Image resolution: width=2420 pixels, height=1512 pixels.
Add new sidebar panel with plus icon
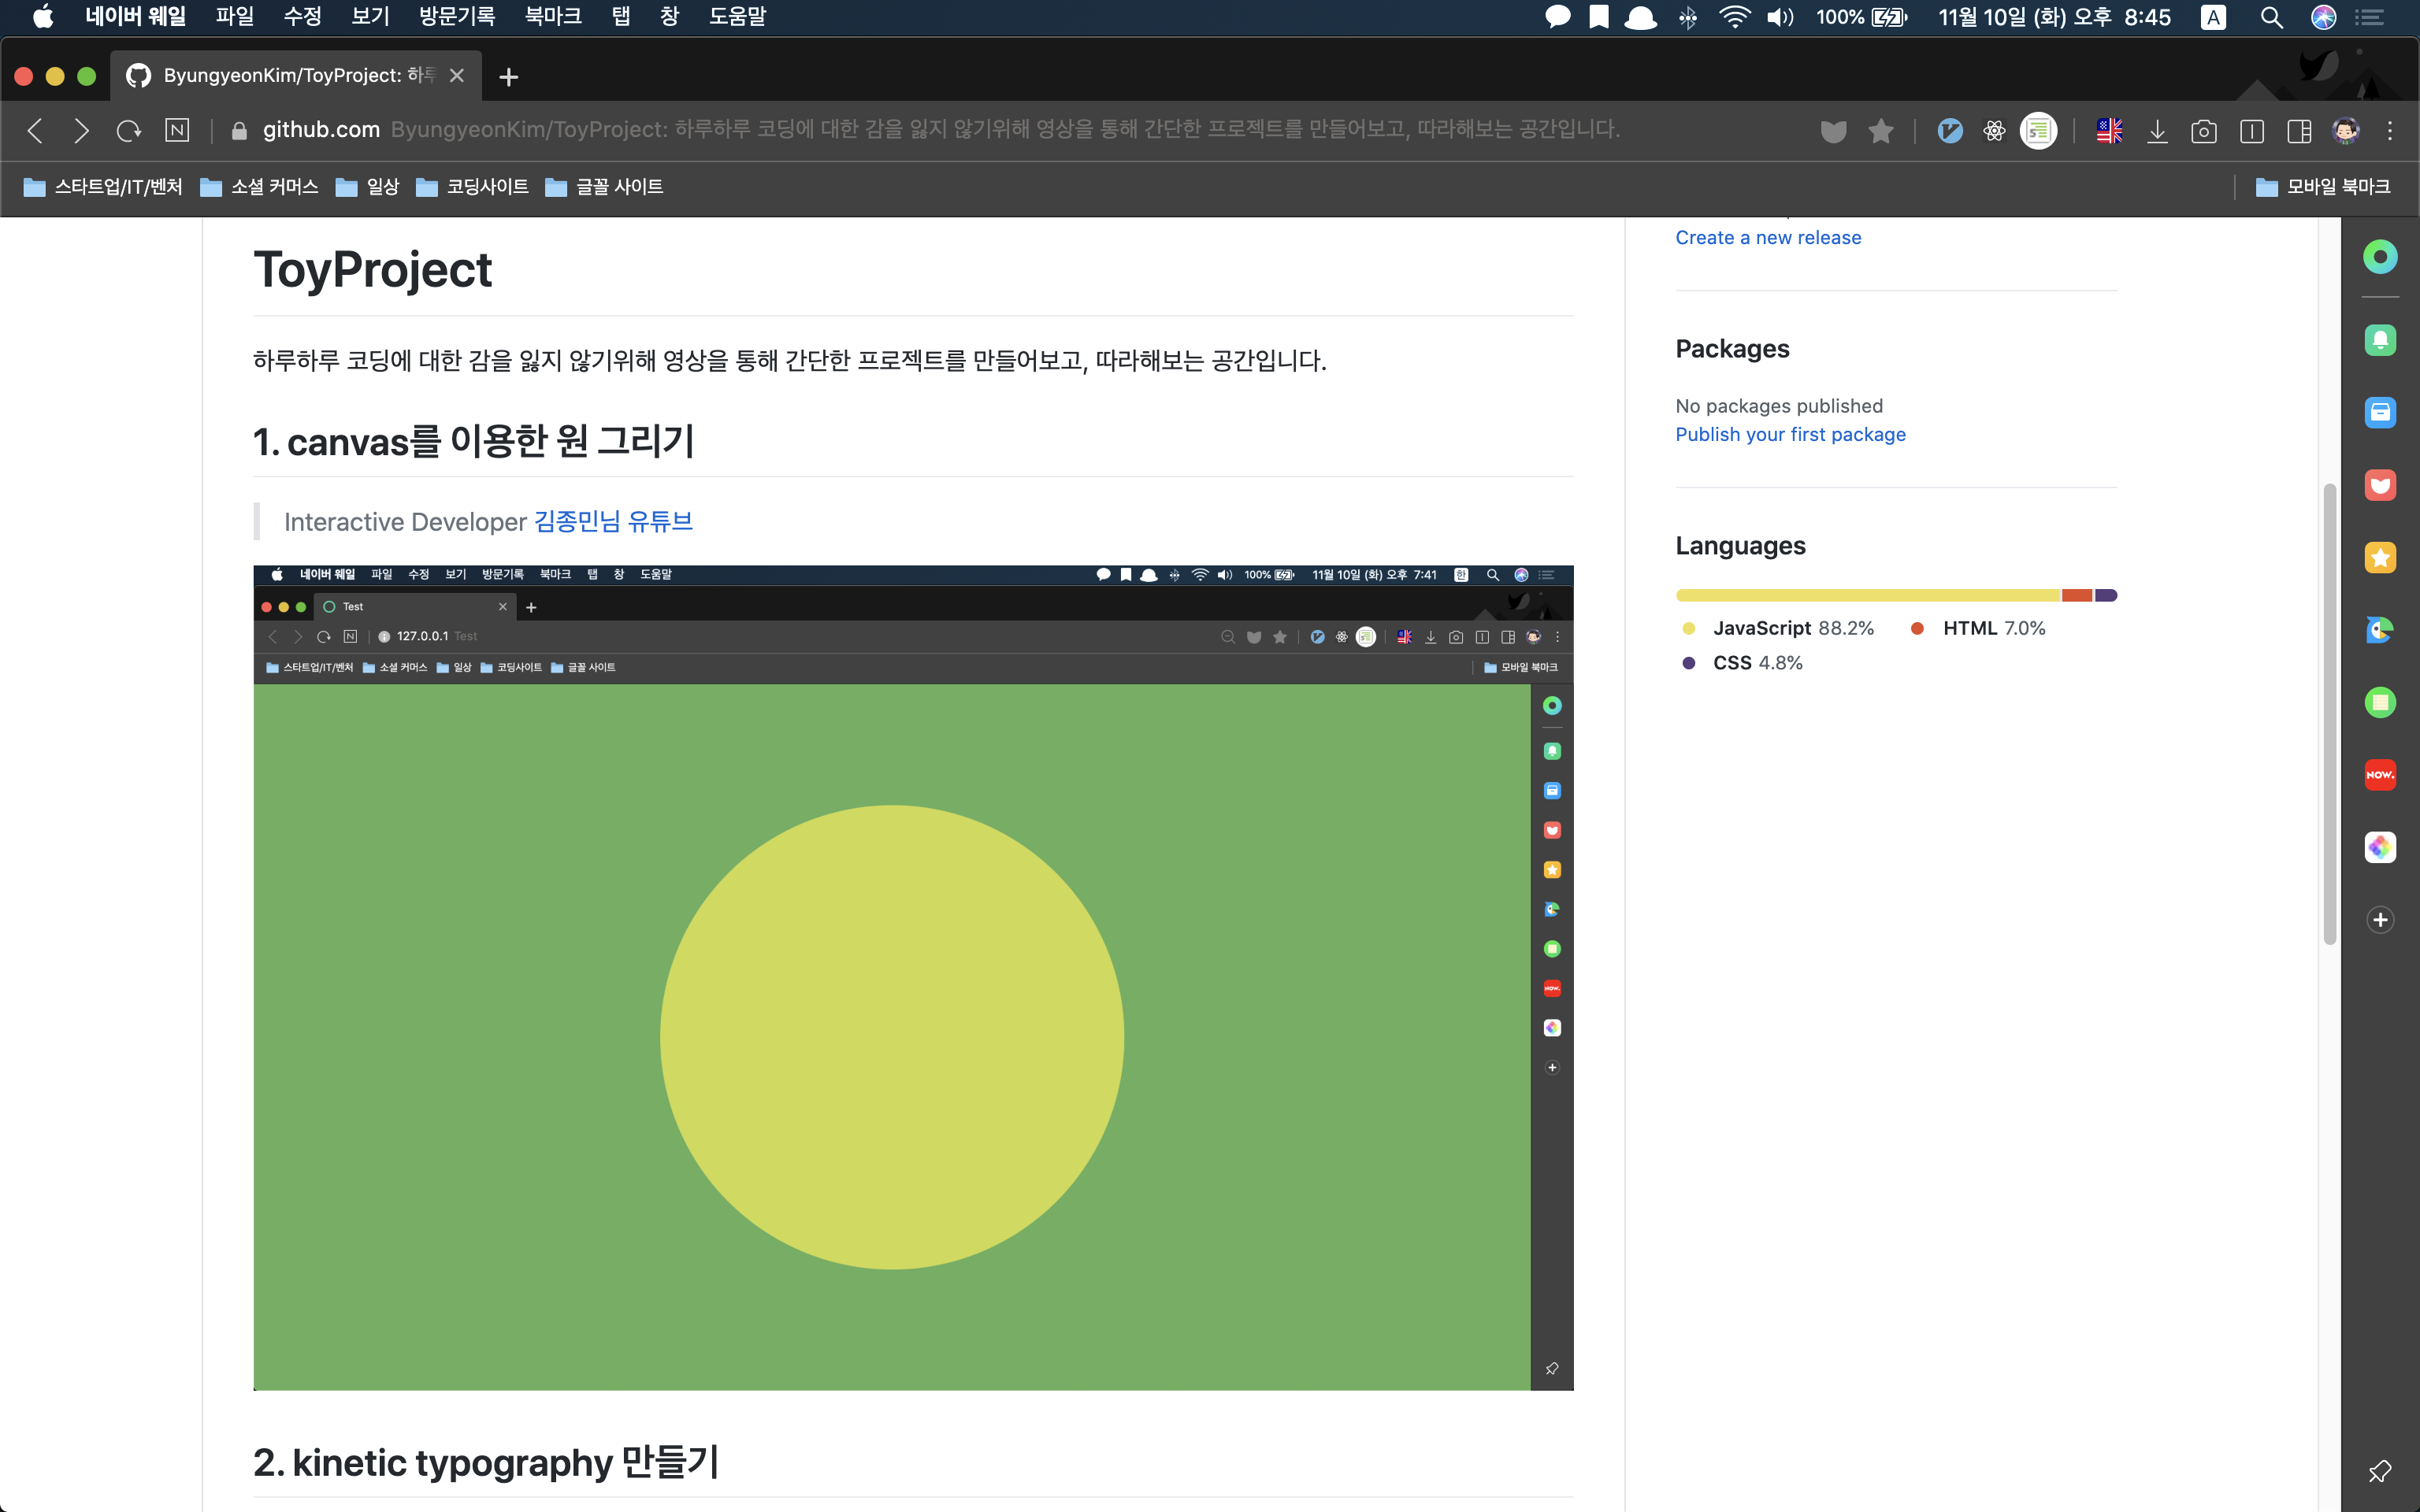click(2379, 920)
